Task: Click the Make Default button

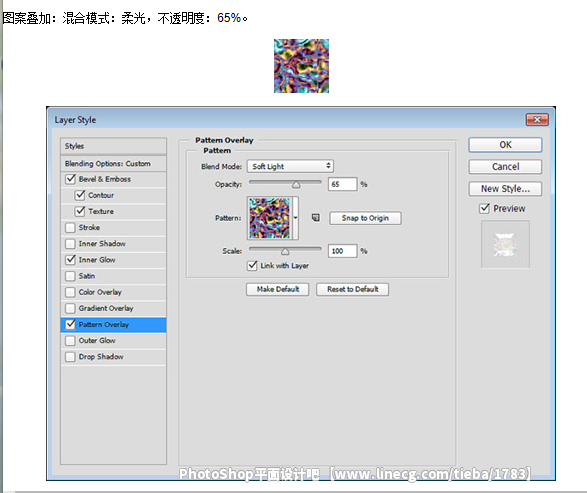Action: point(277,289)
